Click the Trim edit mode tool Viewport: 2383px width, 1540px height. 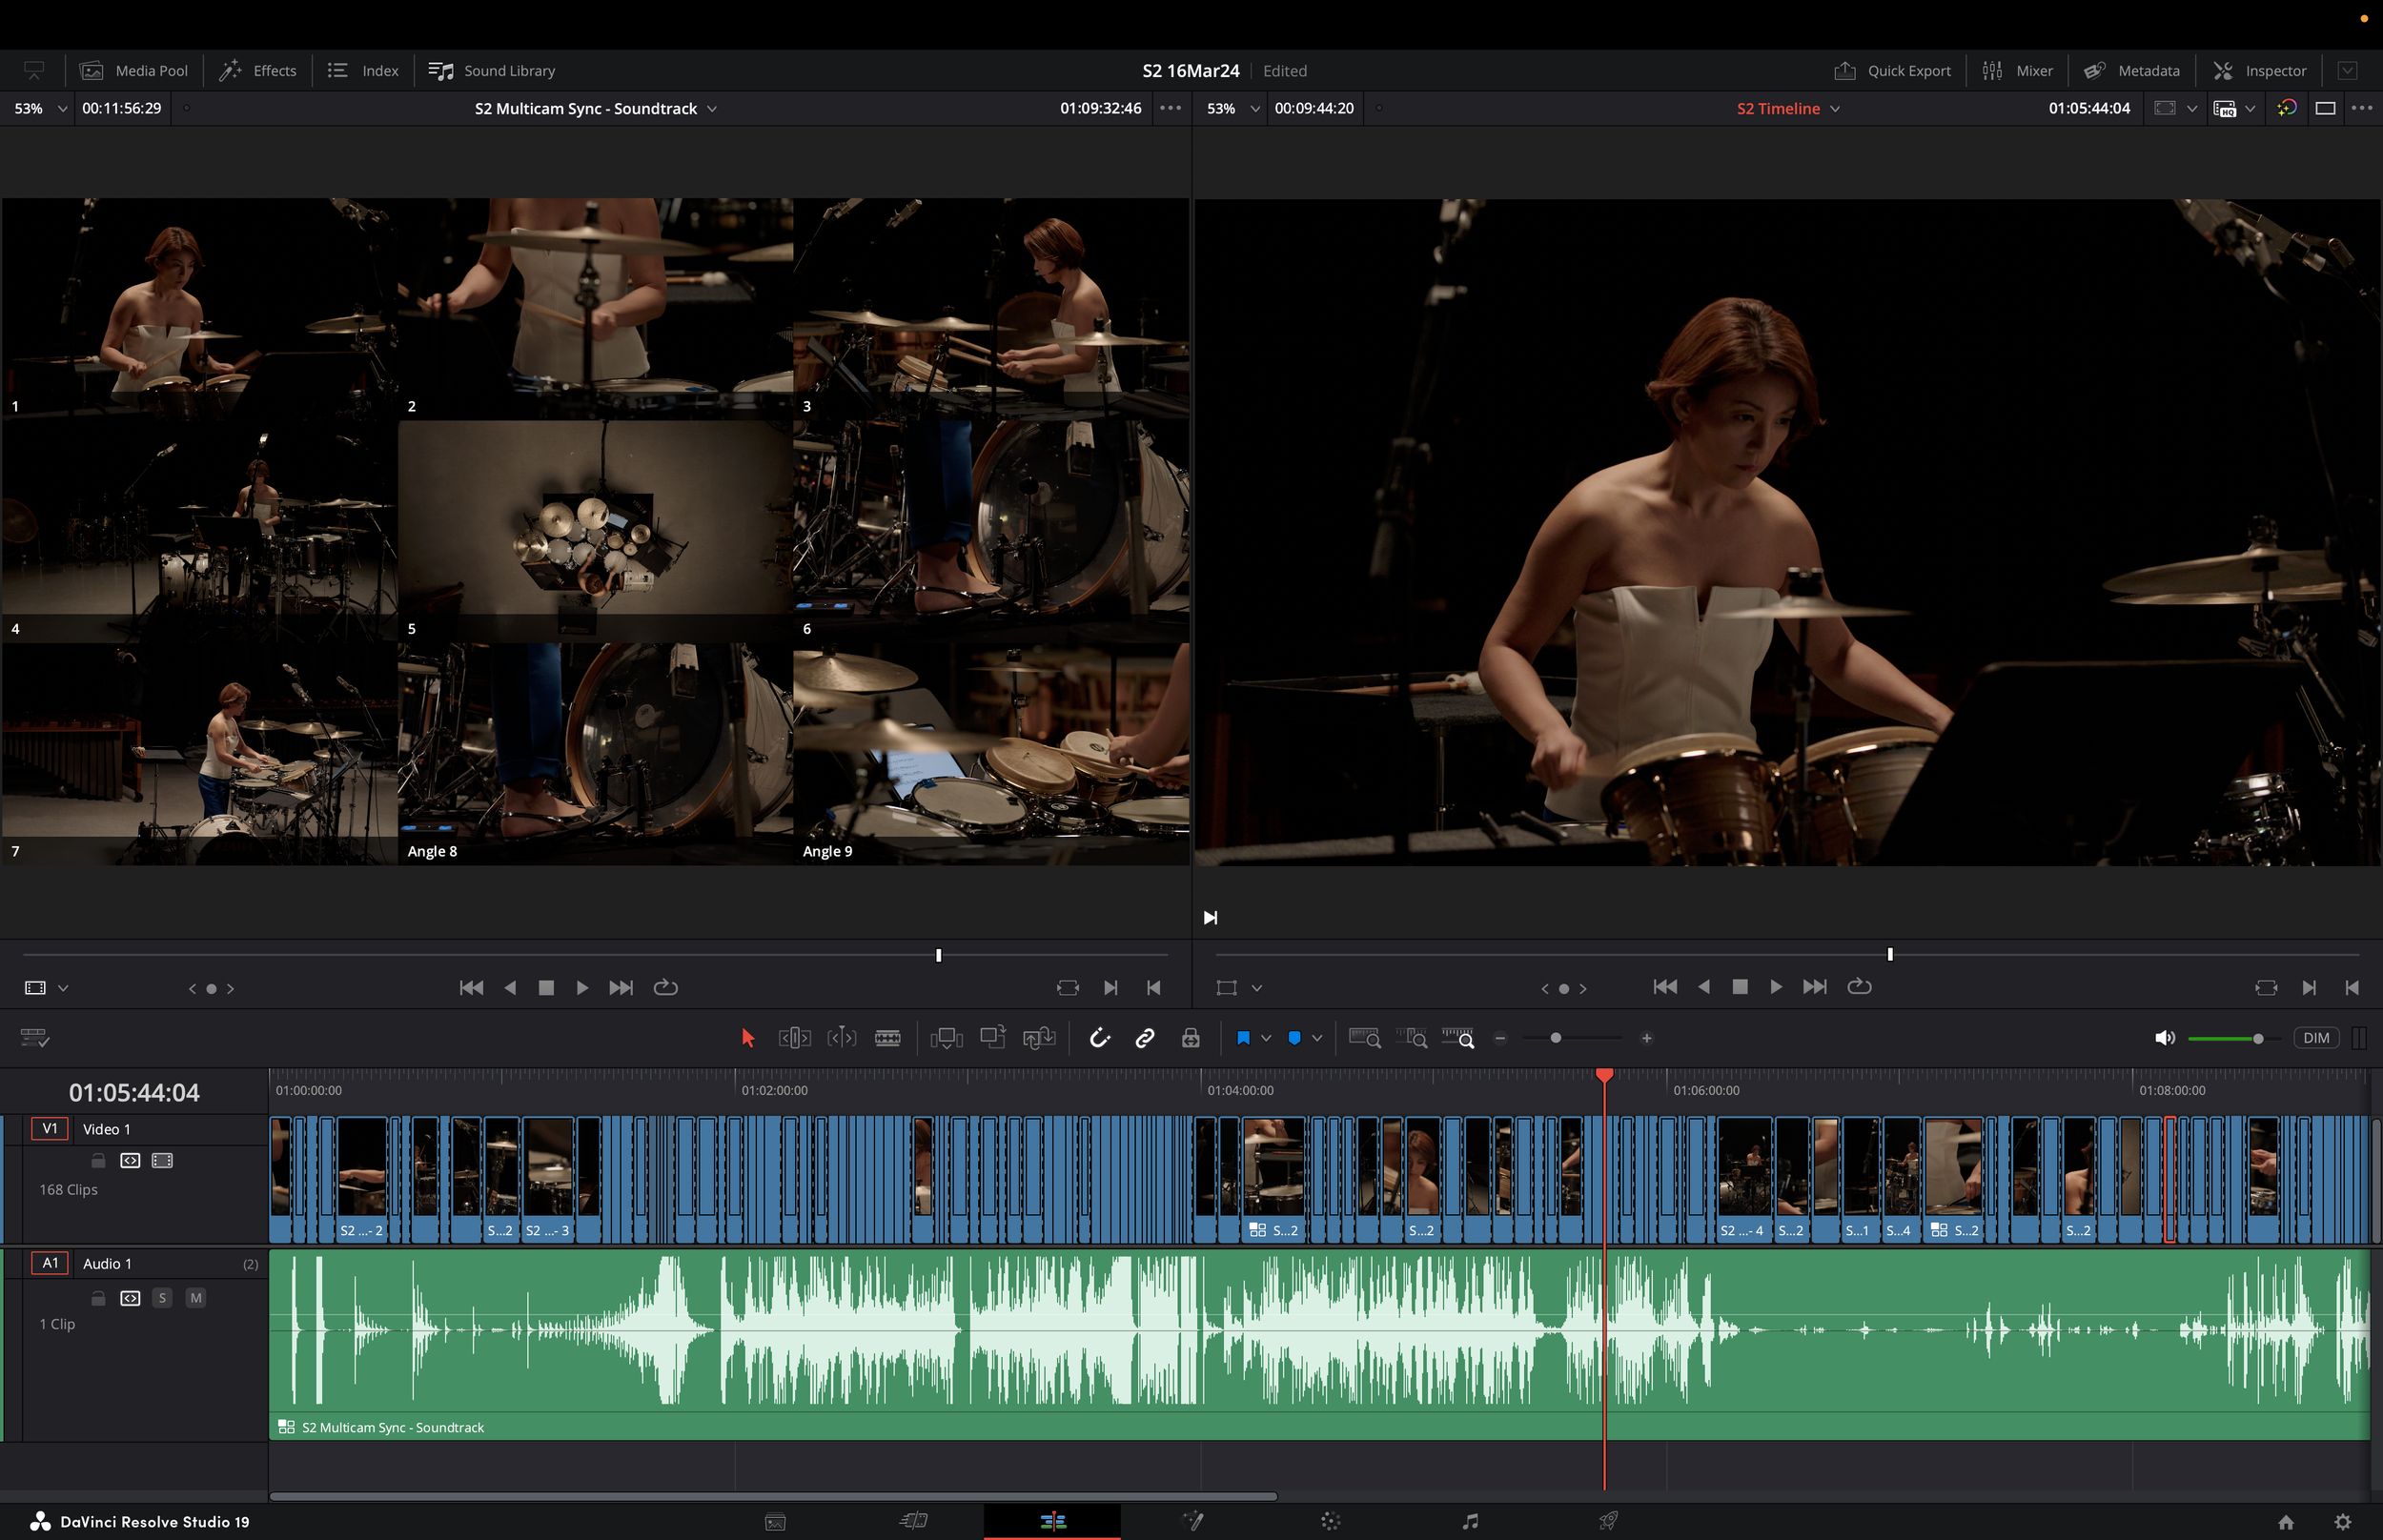(x=794, y=1038)
